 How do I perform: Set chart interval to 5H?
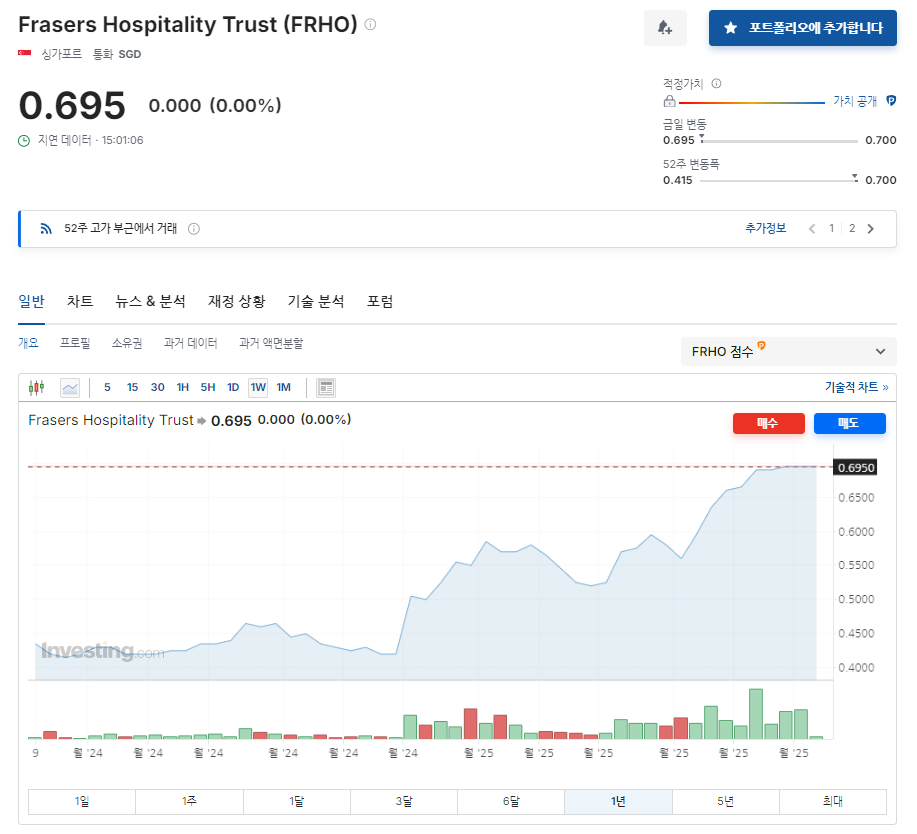click(x=208, y=387)
